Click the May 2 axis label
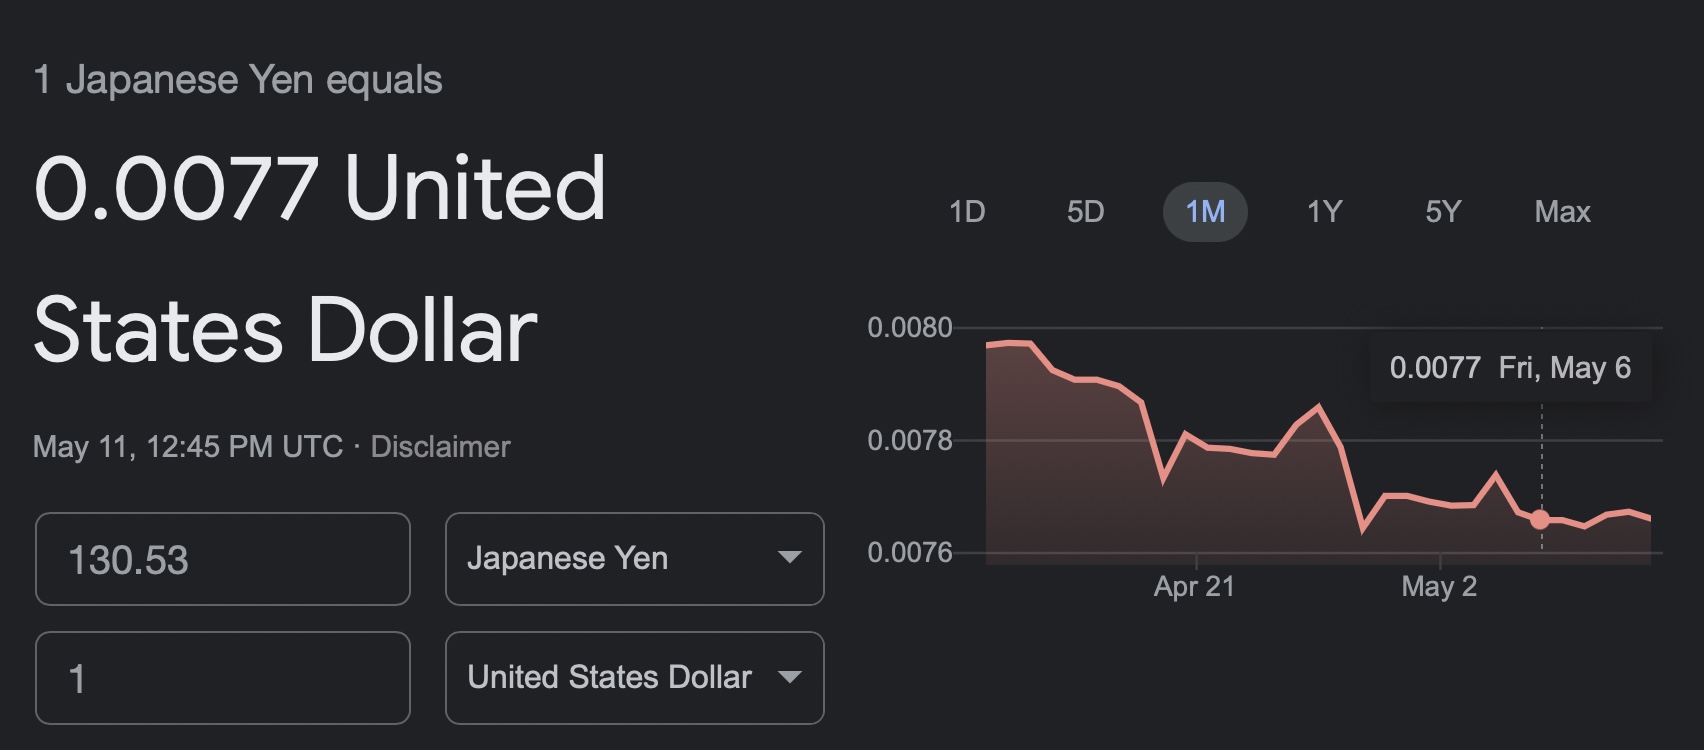This screenshot has width=1704, height=750. [1439, 587]
